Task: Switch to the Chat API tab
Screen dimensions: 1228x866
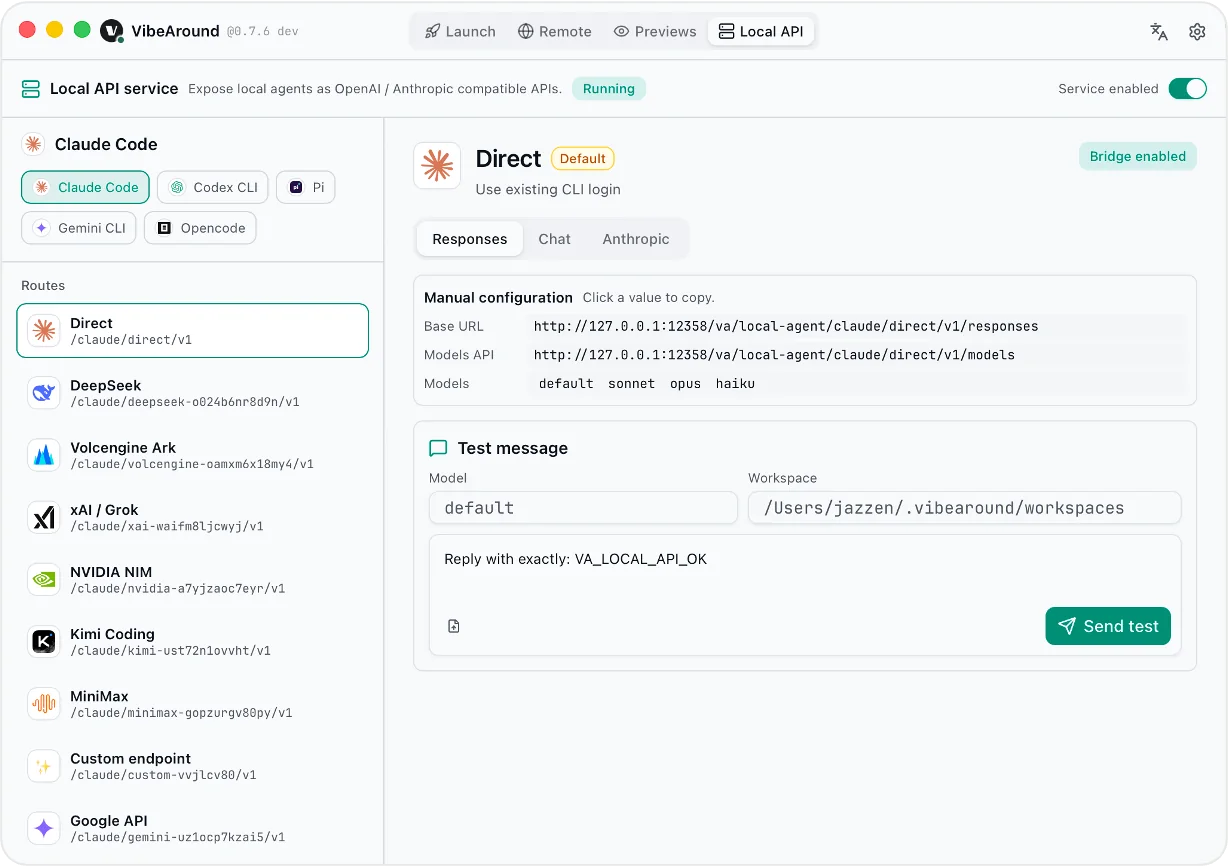Action: pos(554,239)
